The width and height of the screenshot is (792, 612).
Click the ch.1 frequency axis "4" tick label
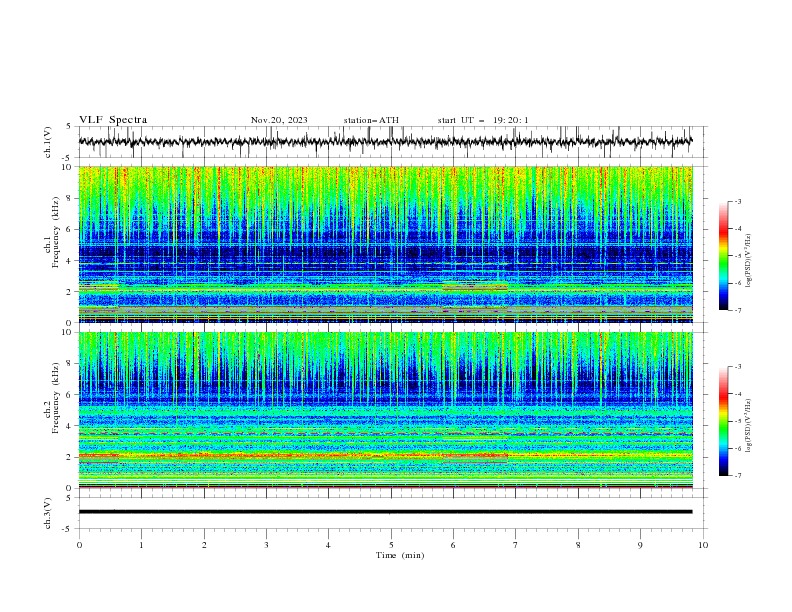coord(70,261)
